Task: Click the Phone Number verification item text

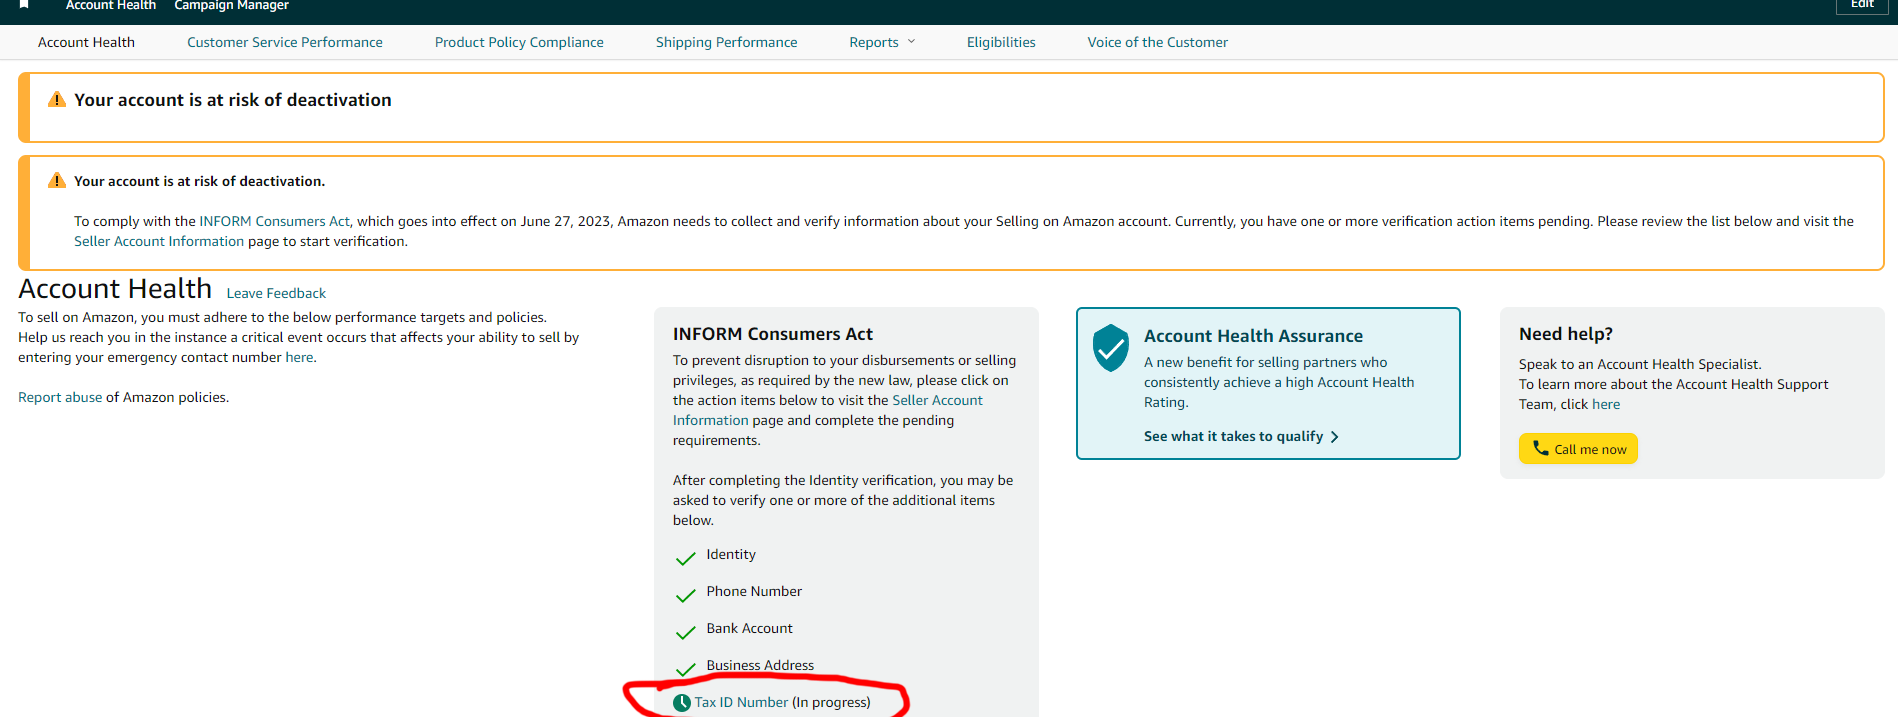Action: pyautogui.click(x=754, y=591)
